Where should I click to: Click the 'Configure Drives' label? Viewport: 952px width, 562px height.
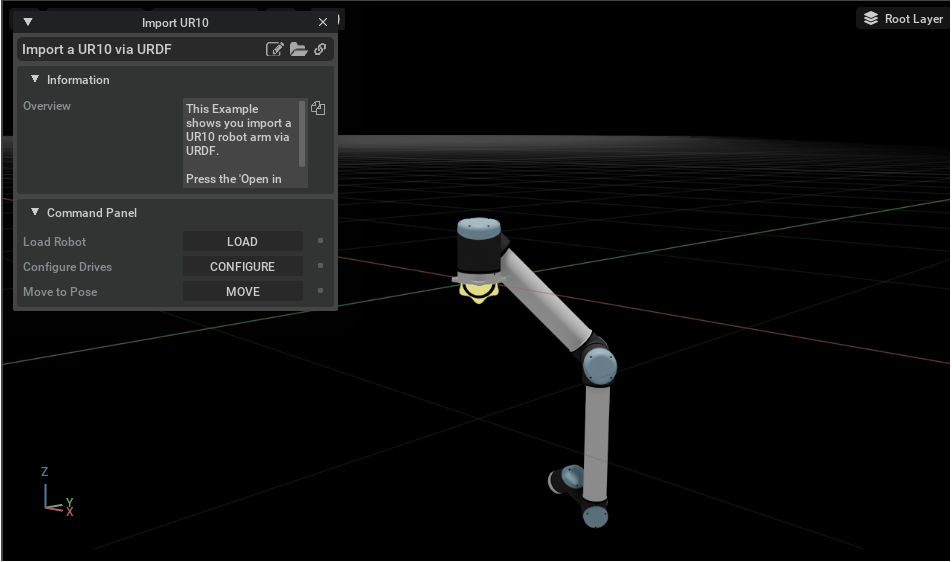click(x=67, y=266)
